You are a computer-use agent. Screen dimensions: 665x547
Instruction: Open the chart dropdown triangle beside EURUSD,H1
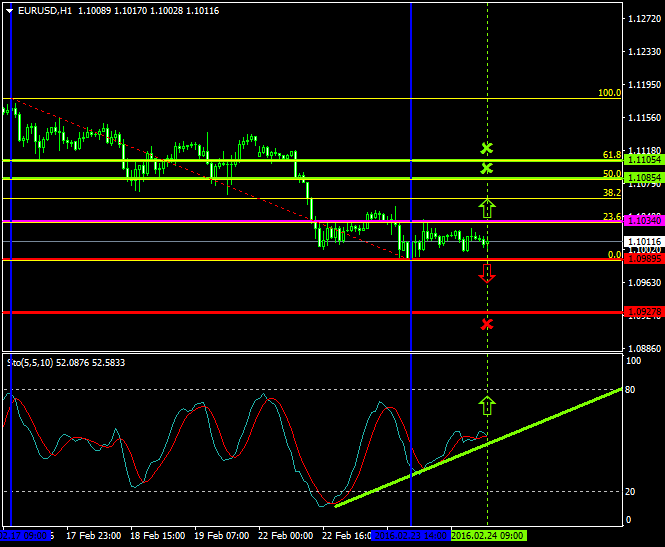pyautogui.click(x=9, y=10)
